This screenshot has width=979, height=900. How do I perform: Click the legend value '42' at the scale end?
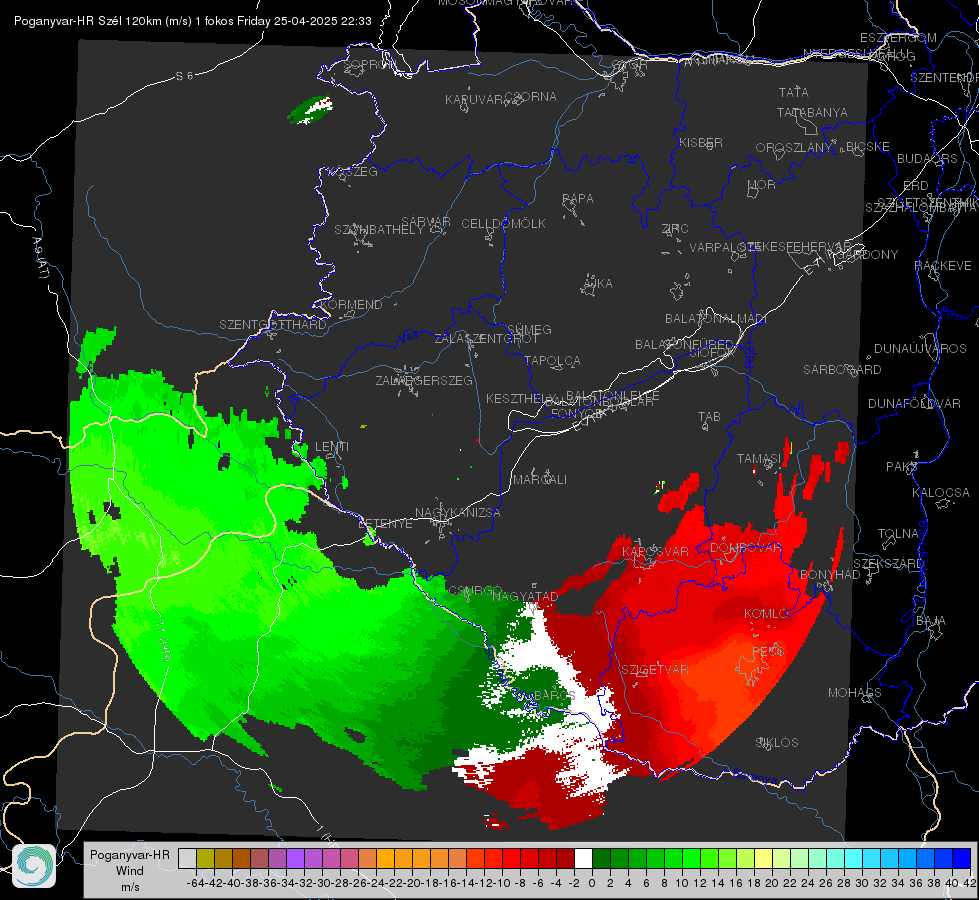[x=969, y=883]
